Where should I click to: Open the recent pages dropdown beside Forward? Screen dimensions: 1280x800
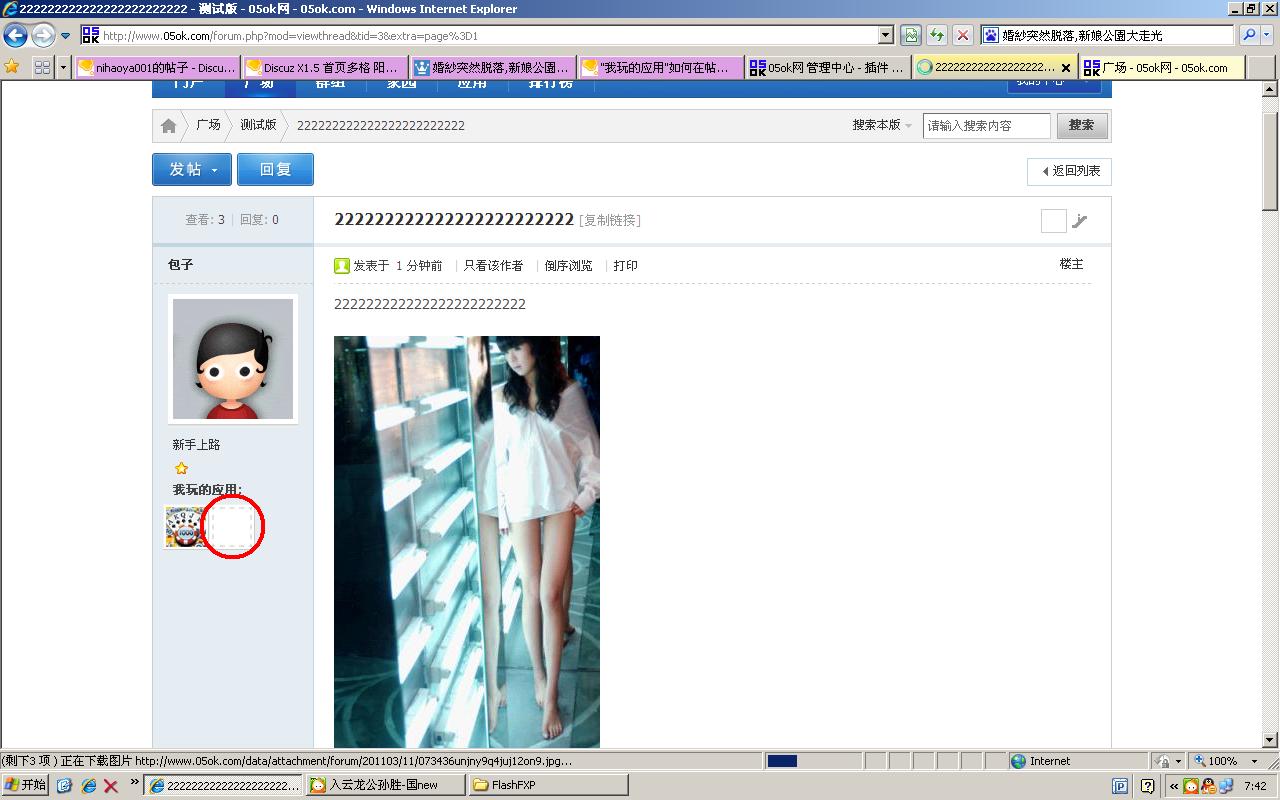coord(66,36)
